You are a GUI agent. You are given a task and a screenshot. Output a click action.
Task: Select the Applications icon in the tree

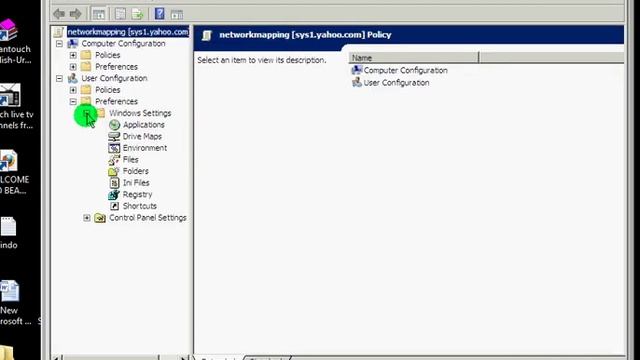pos(114,125)
